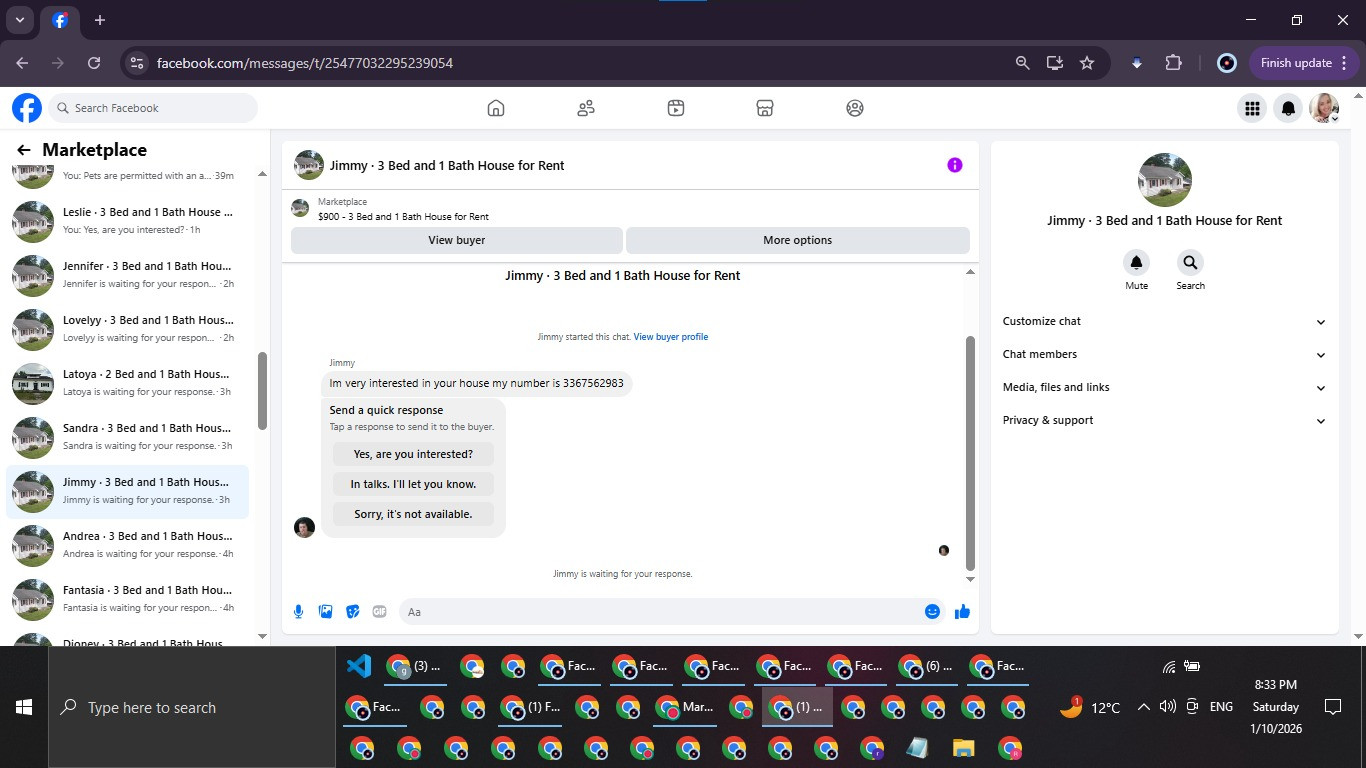Viewport: 1366px width, 768px height.
Task: Send 'In talks. I'll let you know.'
Action: click(413, 484)
